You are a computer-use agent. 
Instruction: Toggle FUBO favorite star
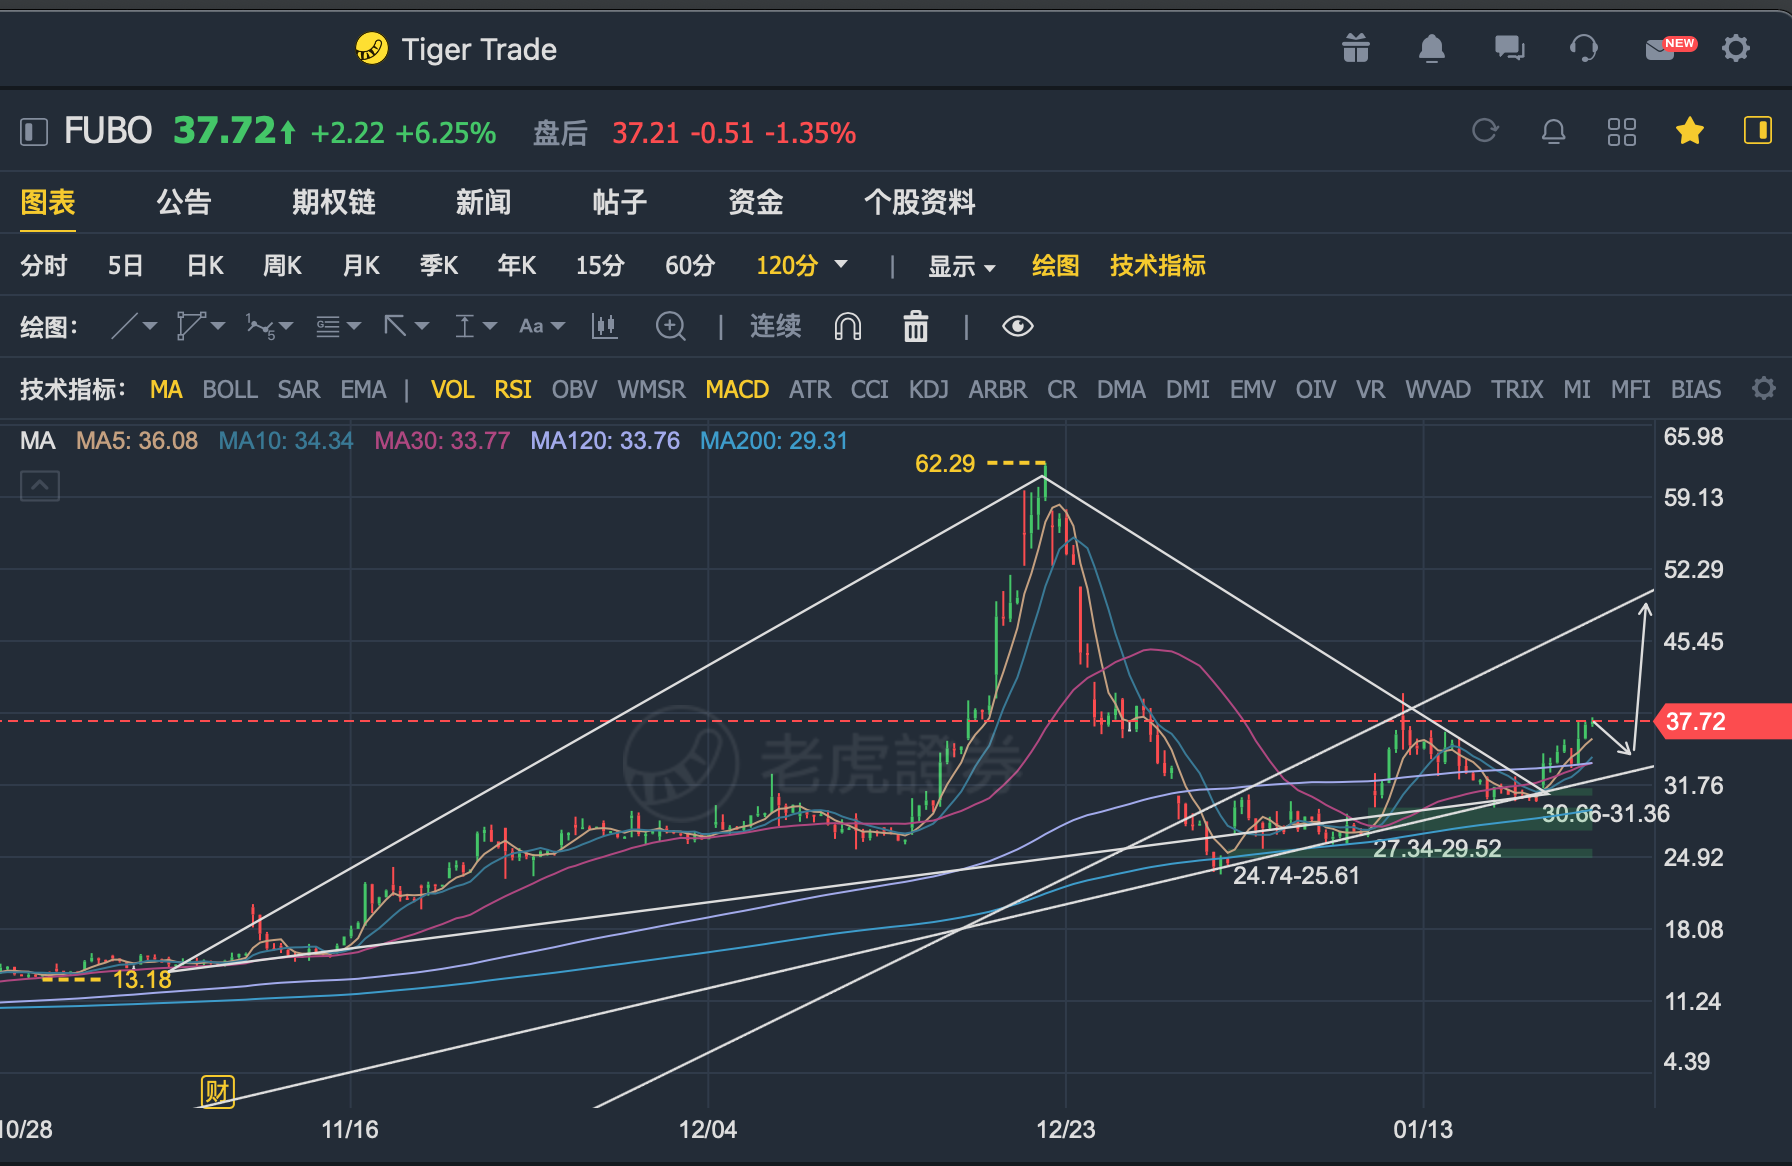(x=1690, y=131)
